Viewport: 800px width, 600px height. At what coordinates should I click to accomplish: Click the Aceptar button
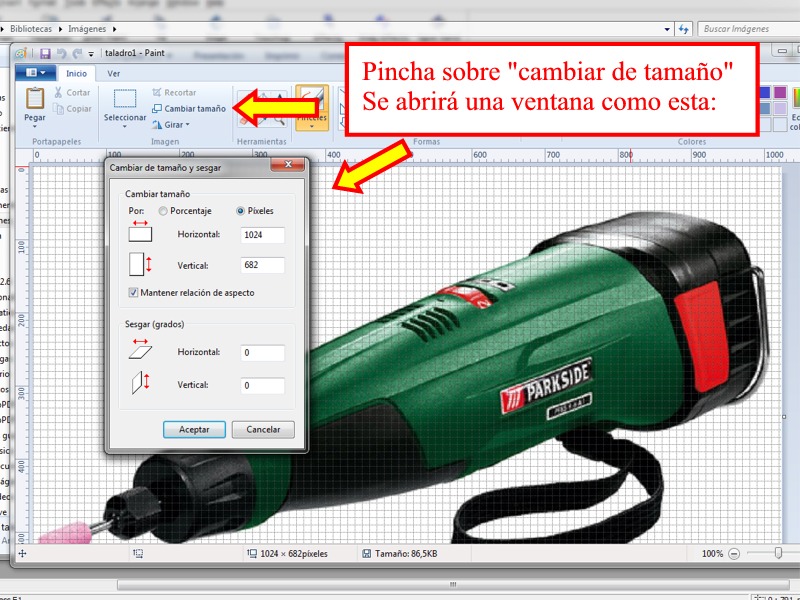pyautogui.click(x=194, y=429)
